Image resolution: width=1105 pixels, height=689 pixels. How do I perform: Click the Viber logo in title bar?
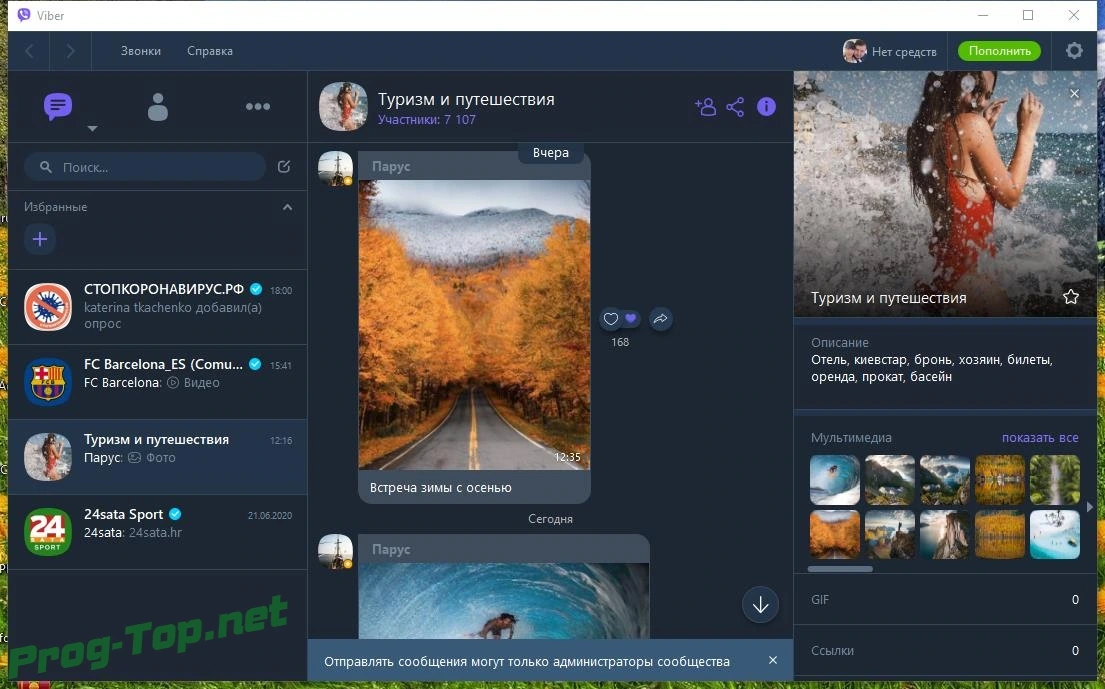pyautogui.click(x=24, y=15)
